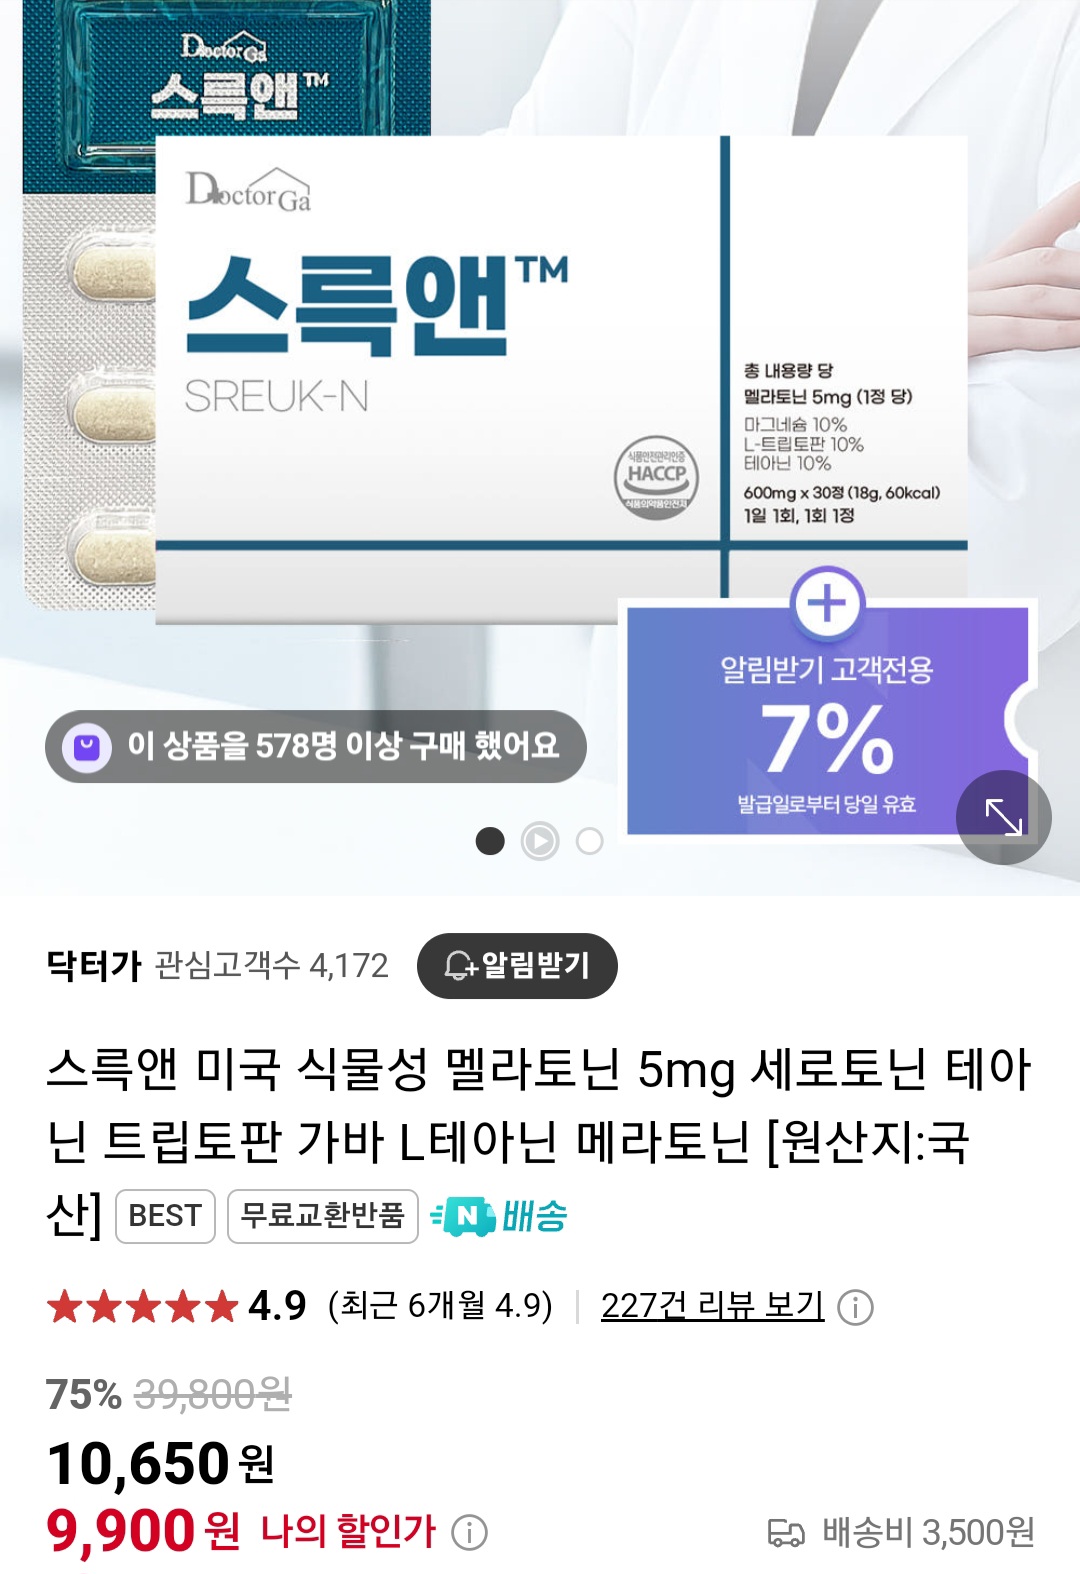Click review info circle icon
Image resolution: width=1080 pixels, height=1574 pixels.
coord(855,1307)
